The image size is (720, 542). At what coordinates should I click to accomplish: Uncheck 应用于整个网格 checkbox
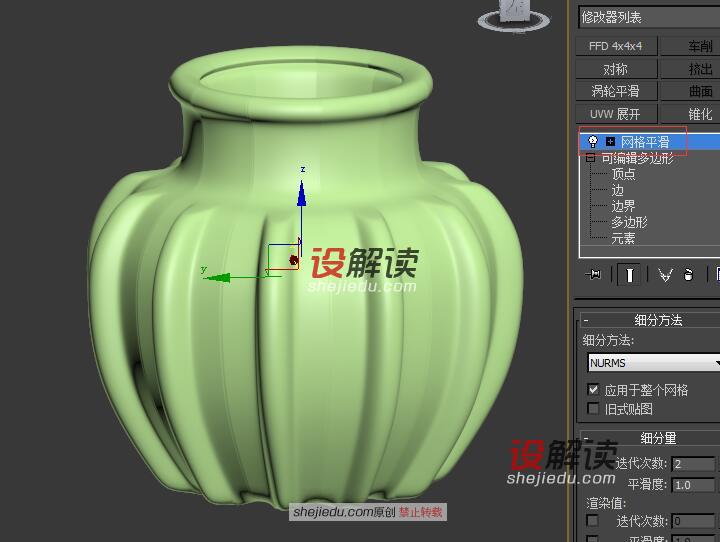[593, 390]
